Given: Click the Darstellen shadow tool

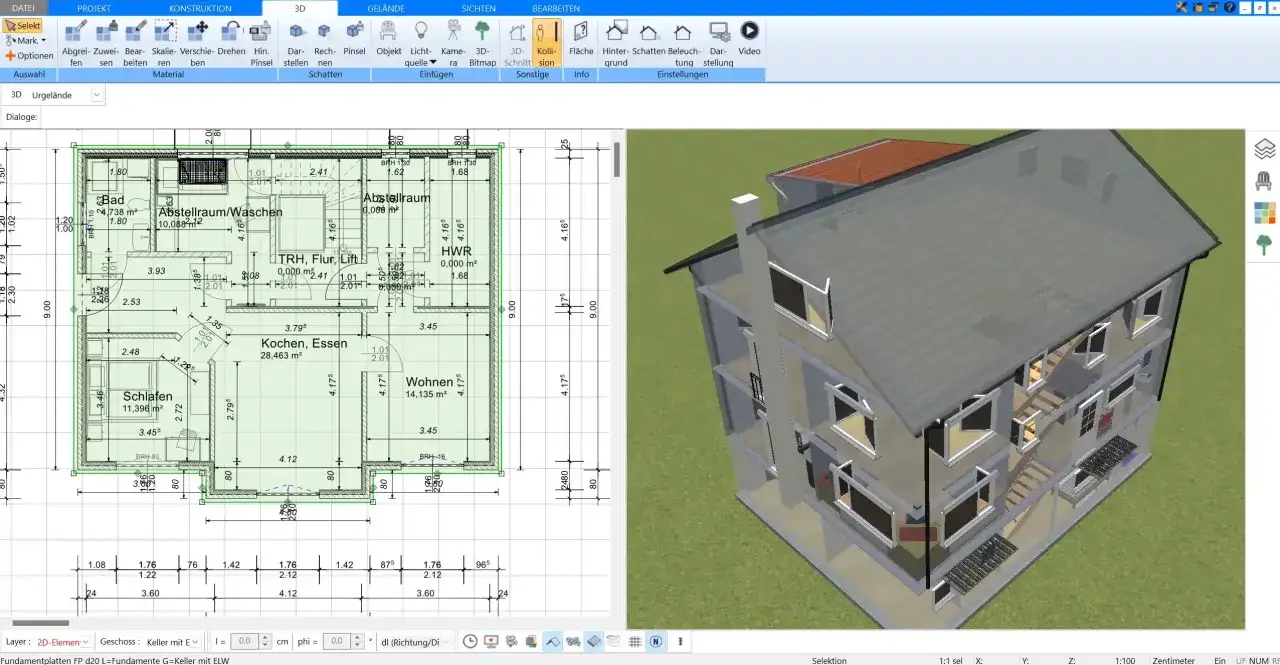Looking at the screenshot, I should pyautogui.click(x=296, y=43).
